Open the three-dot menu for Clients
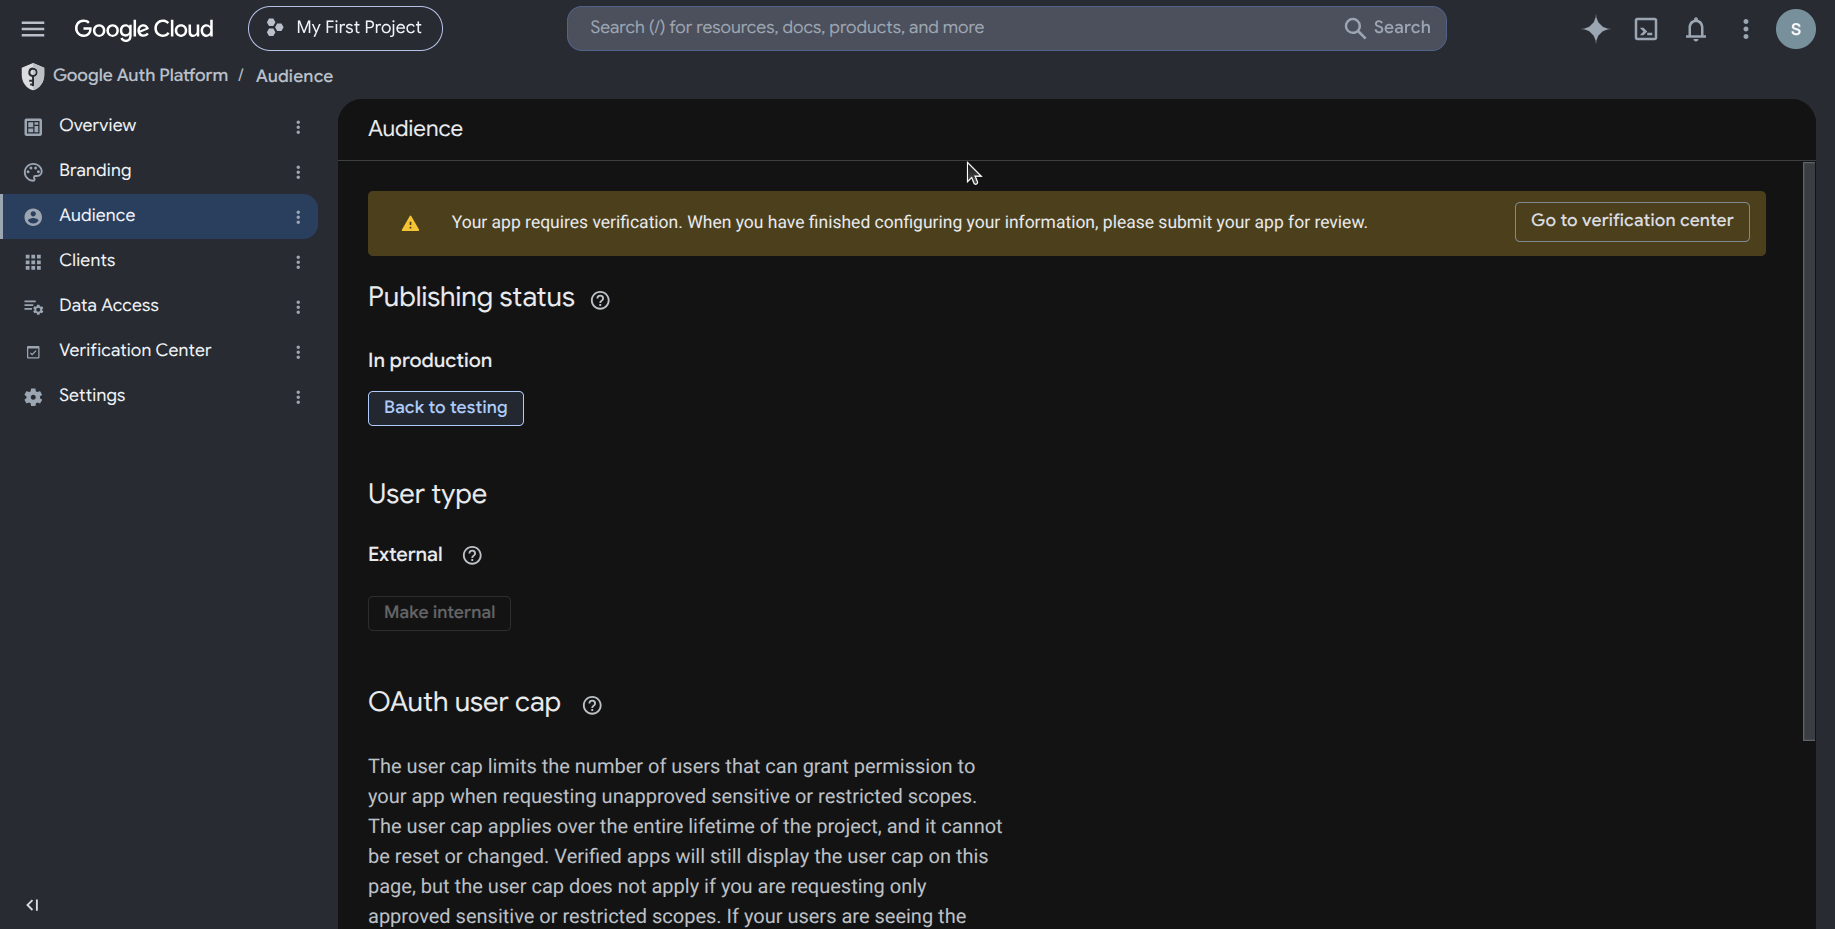 pos(298,262)
